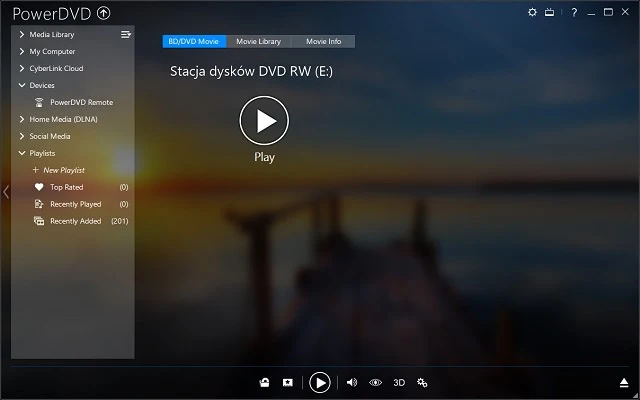Collapse the Devices node

[x=22, y=85]
